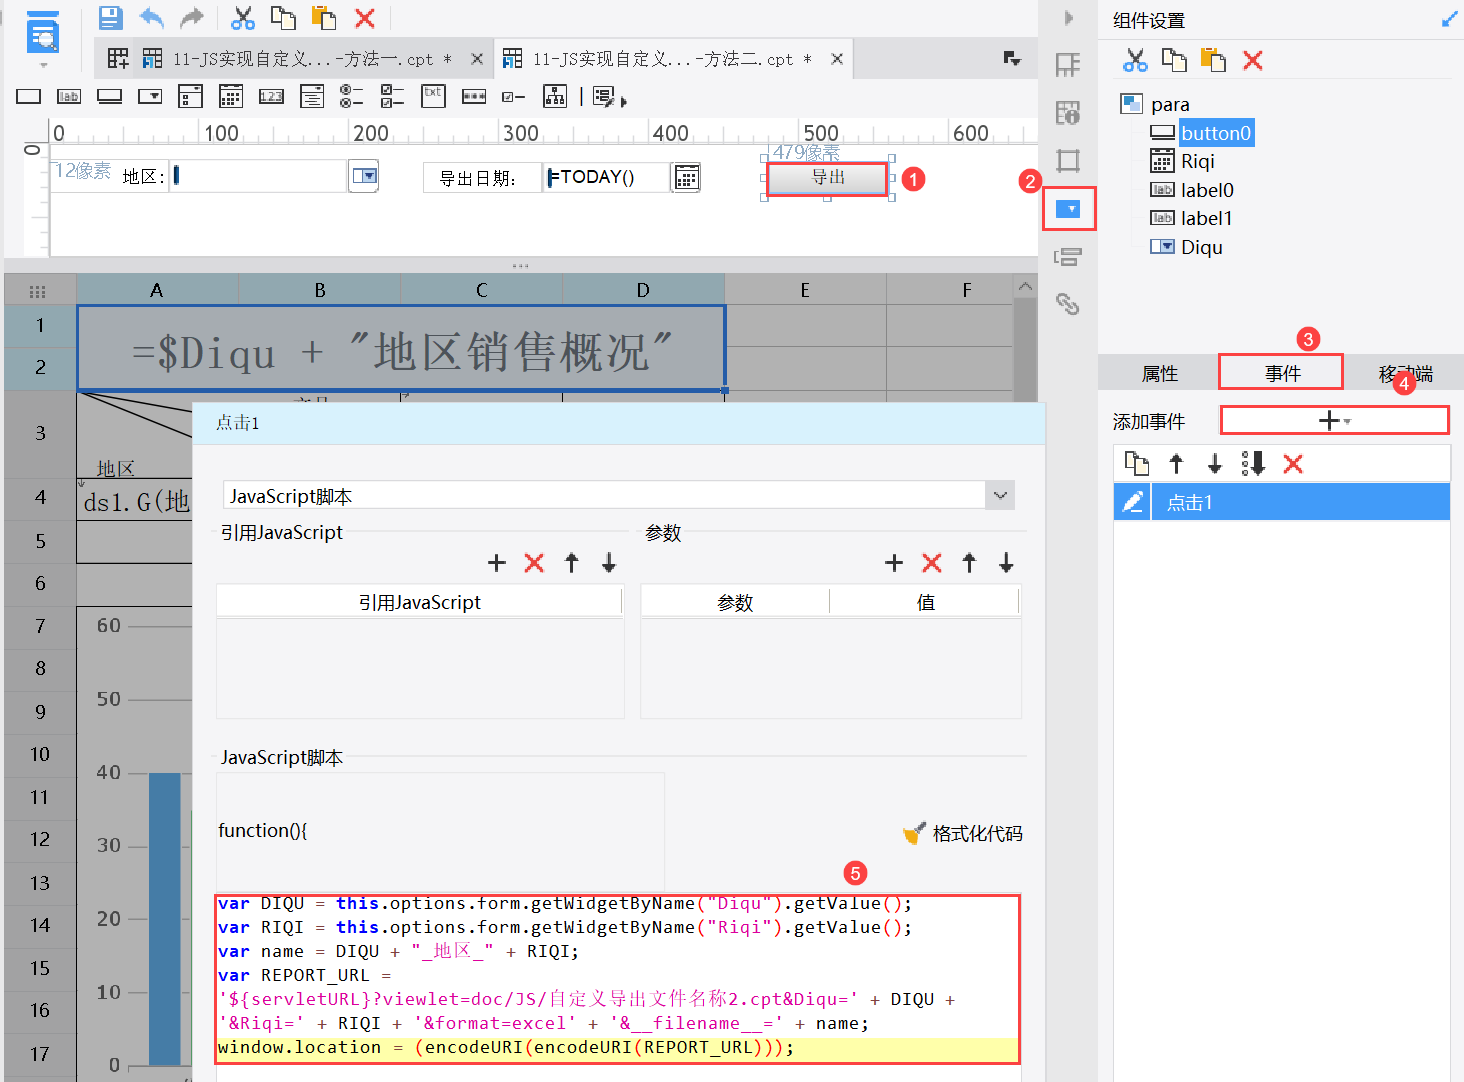Select the text box widget tool
1464x1082 pixels.
coord(29,96)
